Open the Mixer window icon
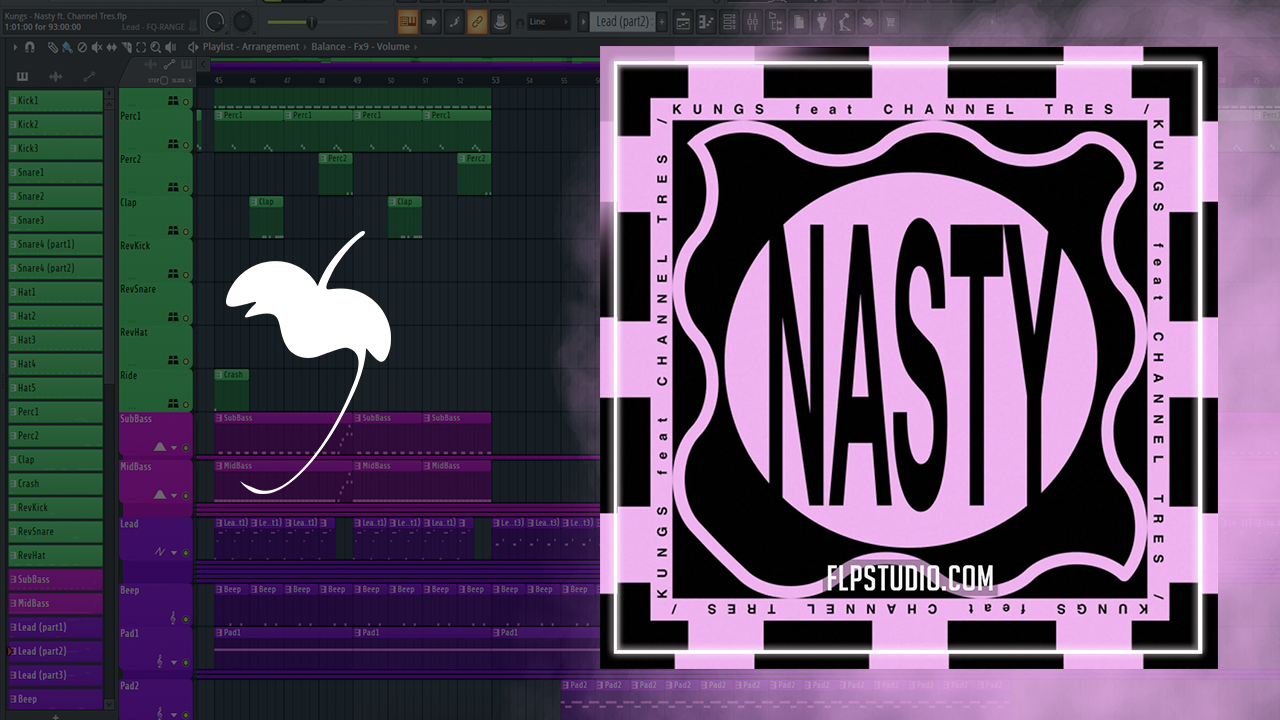Screen dimensions: 1280x720 click(x=752, y=21)
